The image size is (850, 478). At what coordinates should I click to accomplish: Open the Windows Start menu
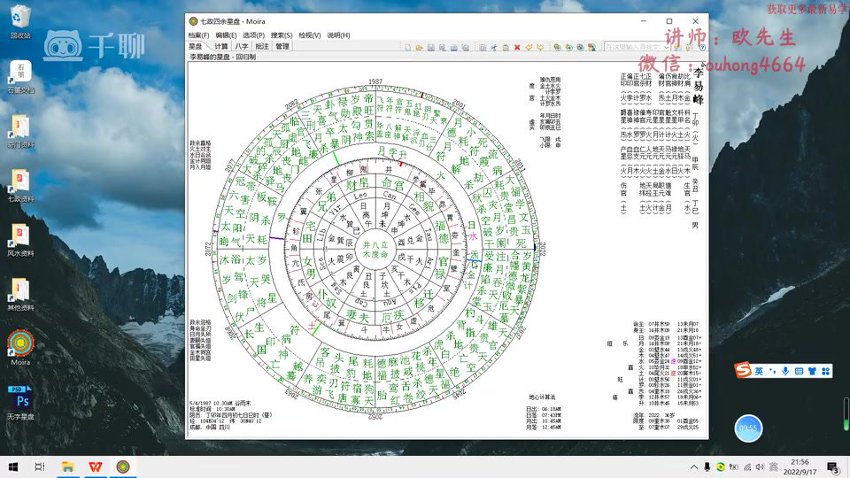(x=13, y=467)
